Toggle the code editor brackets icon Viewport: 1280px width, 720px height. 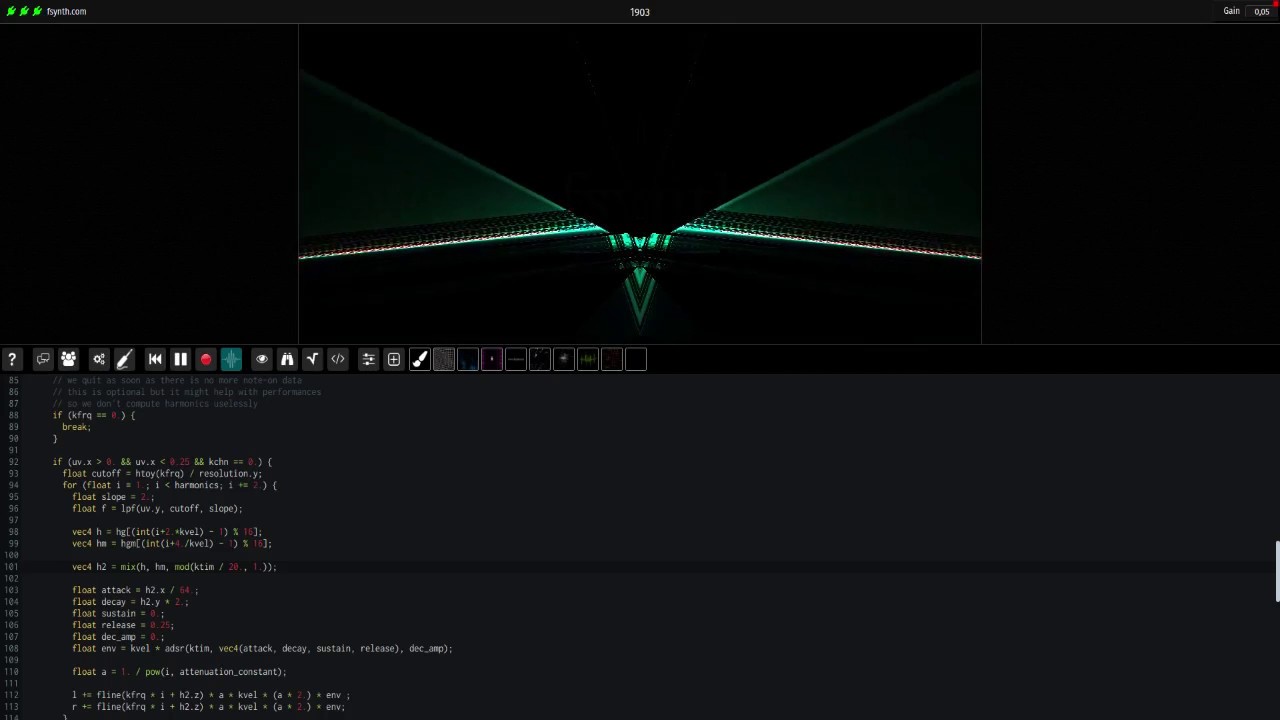pos(338,359)
